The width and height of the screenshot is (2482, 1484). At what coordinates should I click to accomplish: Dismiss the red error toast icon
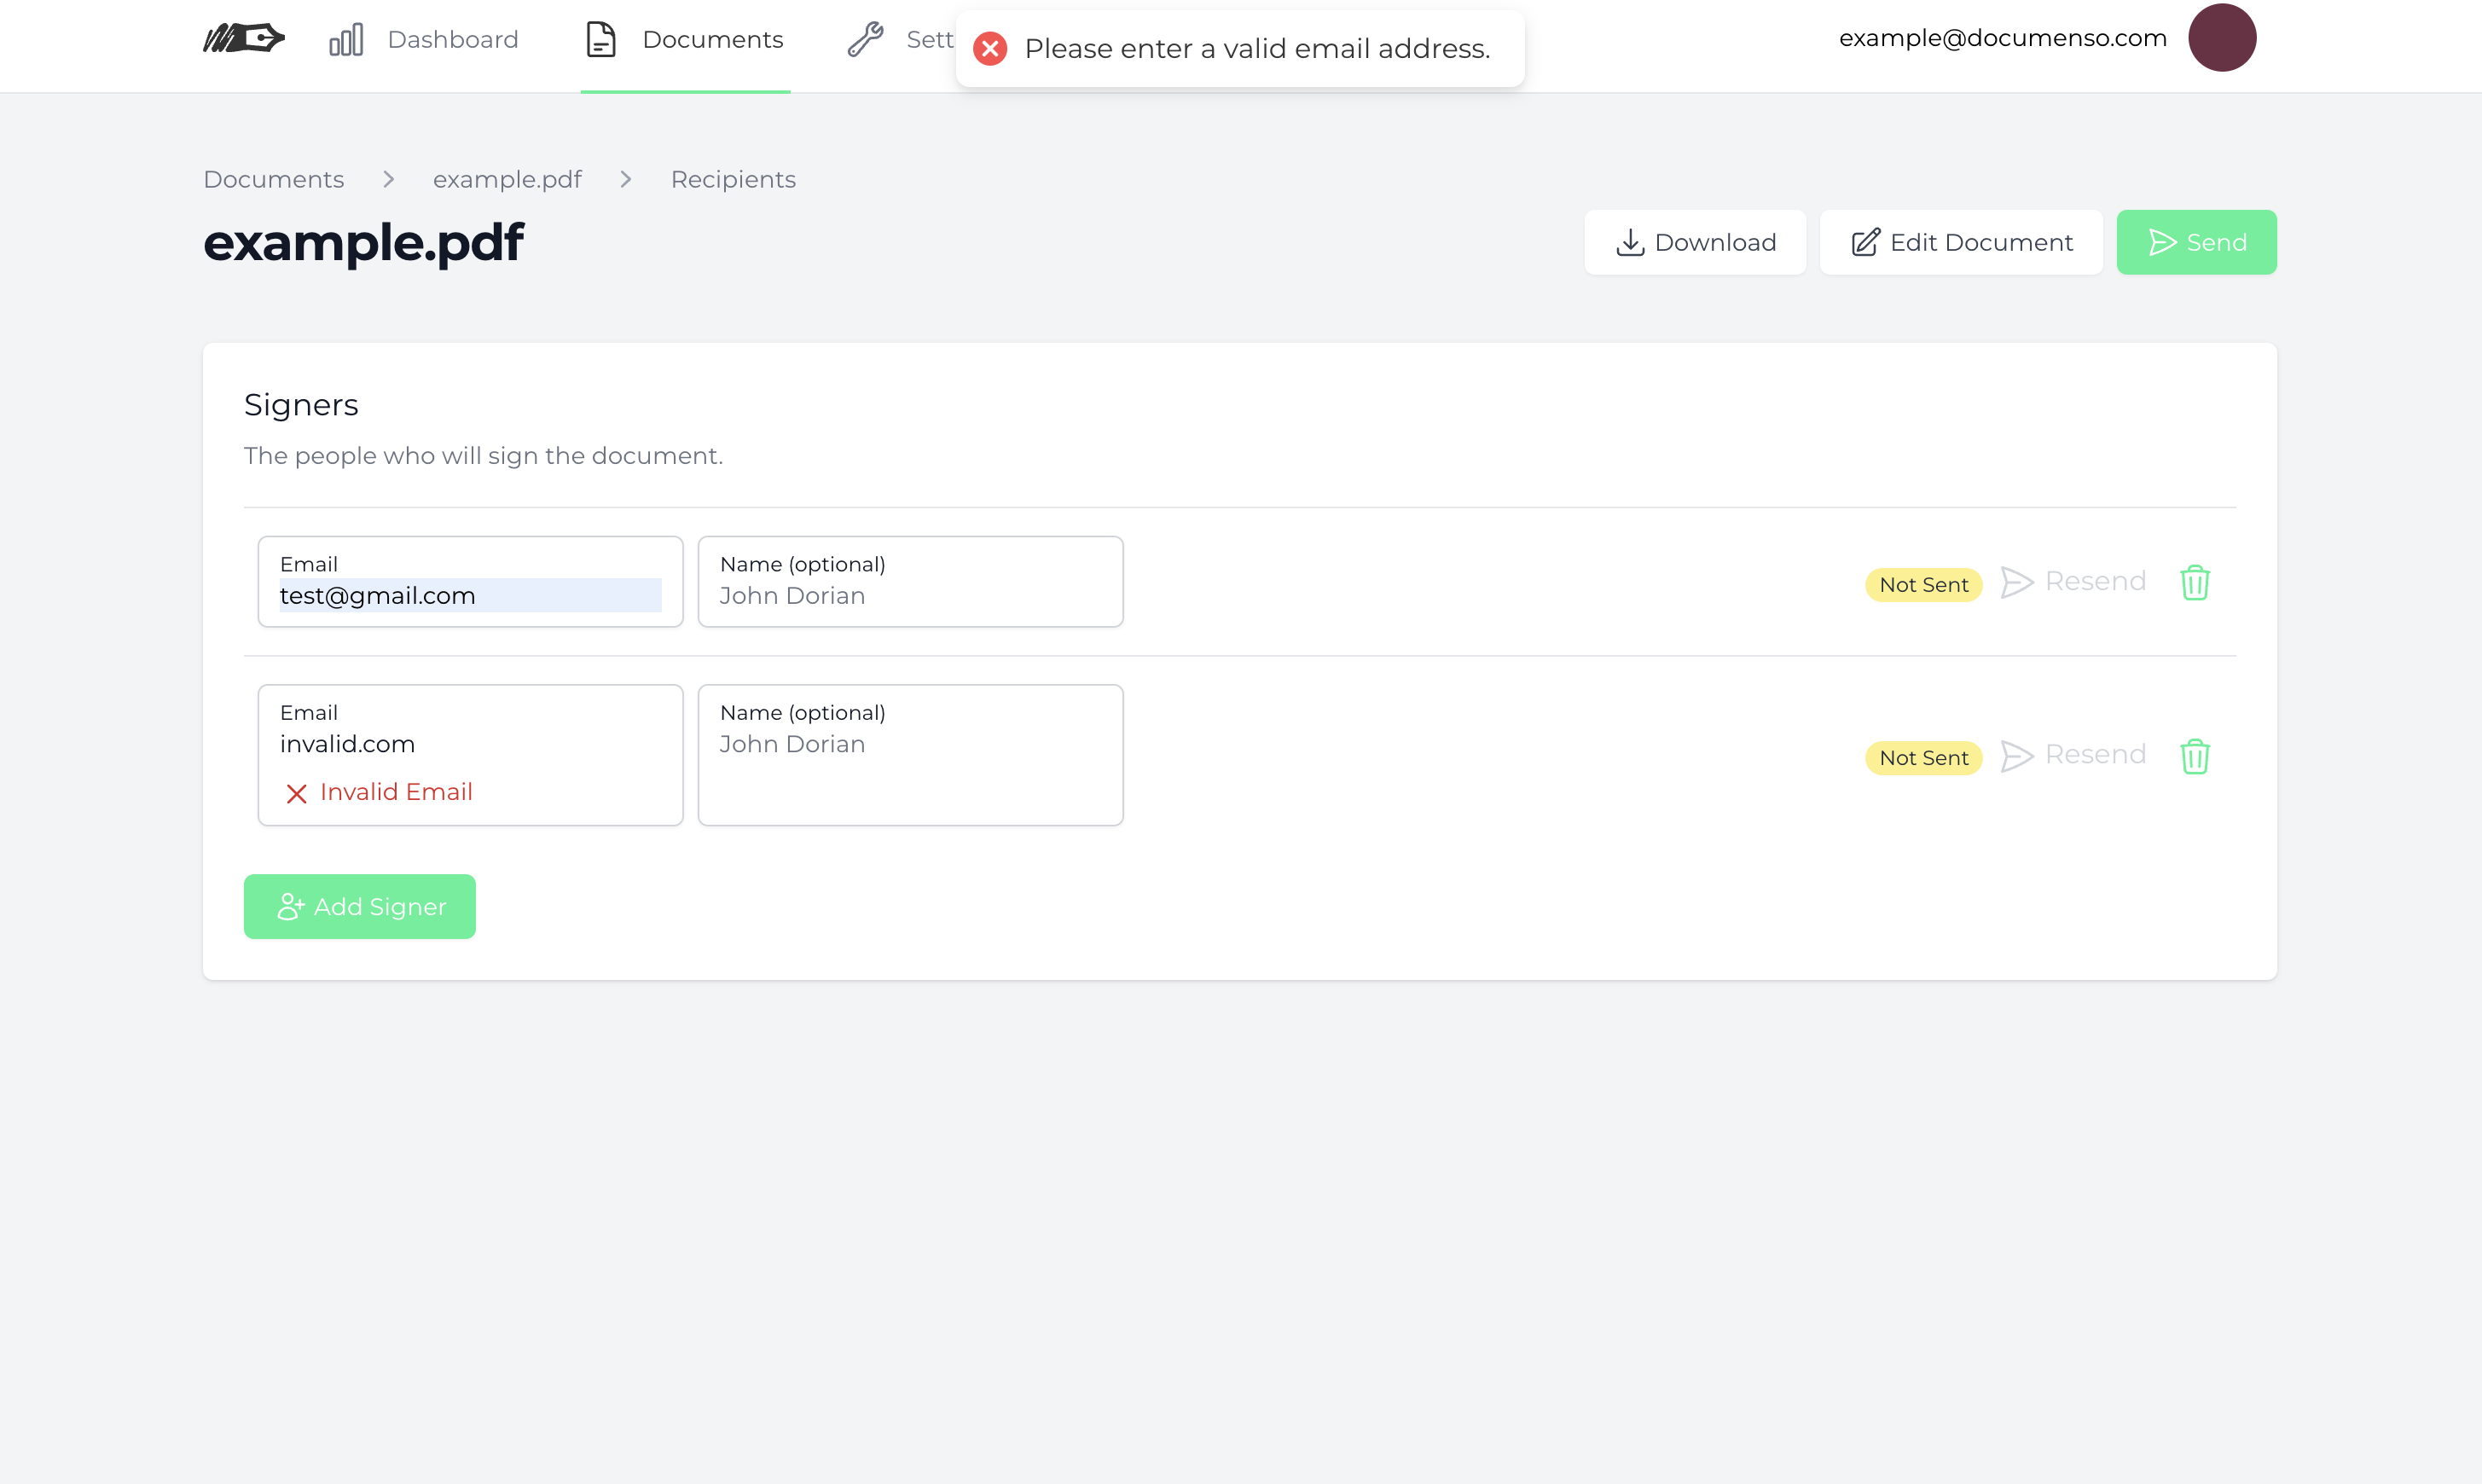point(990,49)
